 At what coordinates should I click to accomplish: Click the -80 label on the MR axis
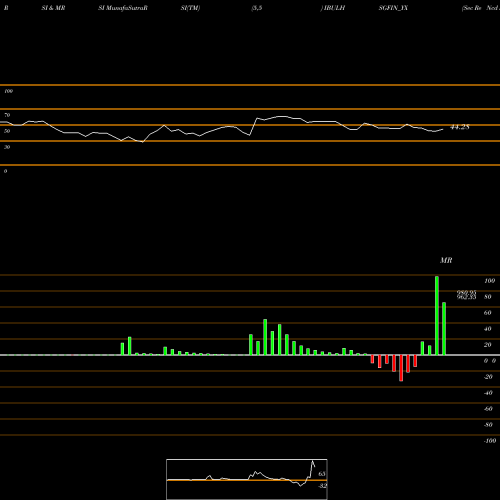(488, 425)
